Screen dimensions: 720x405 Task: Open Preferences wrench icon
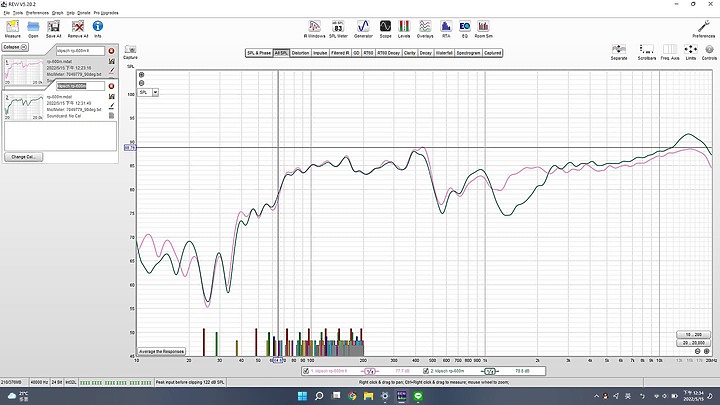pos(703,28)
